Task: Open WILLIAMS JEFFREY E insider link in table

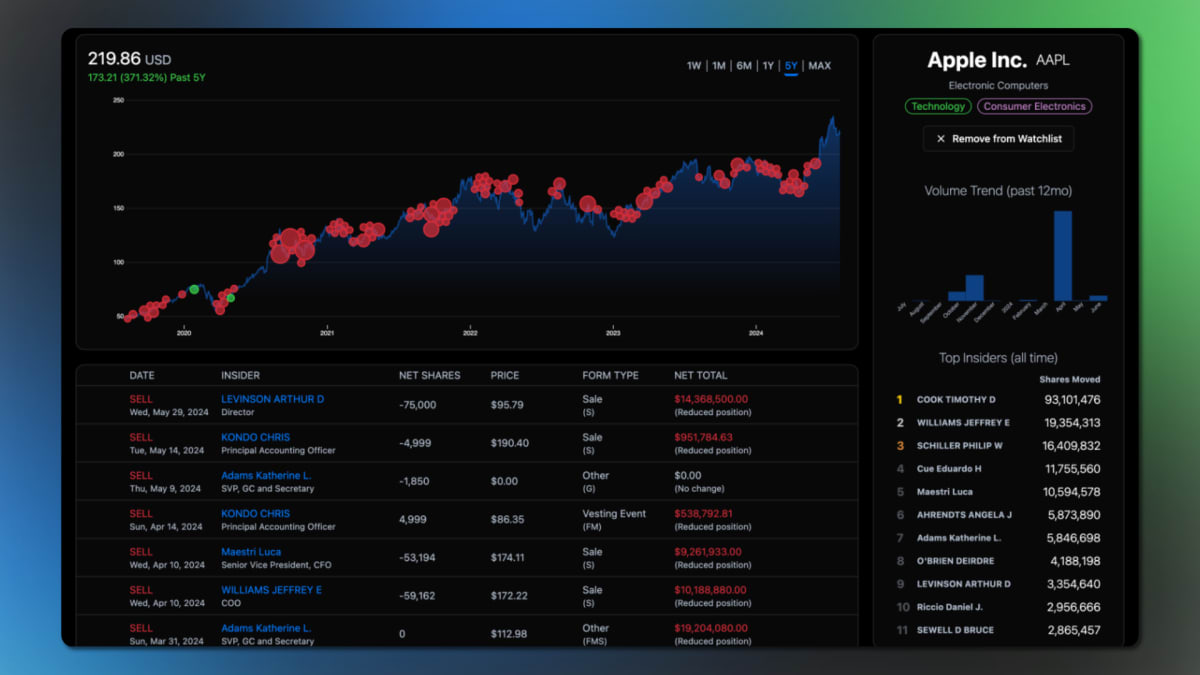Action: point(271,590)
